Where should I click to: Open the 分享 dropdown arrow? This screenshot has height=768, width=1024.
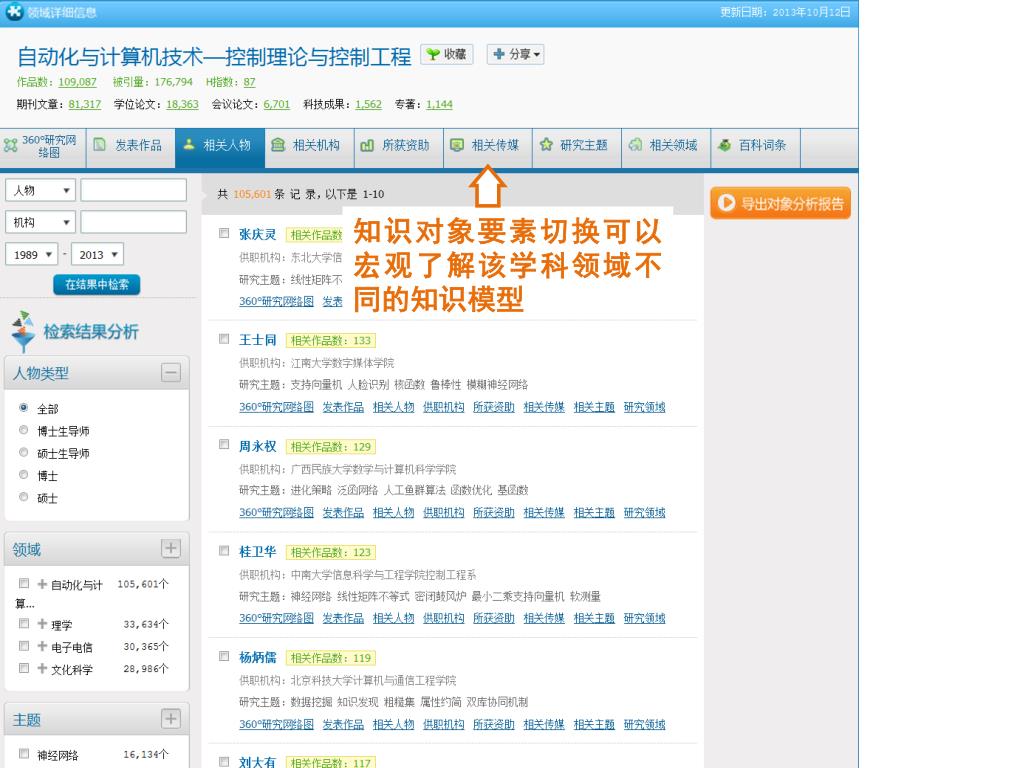537,55
